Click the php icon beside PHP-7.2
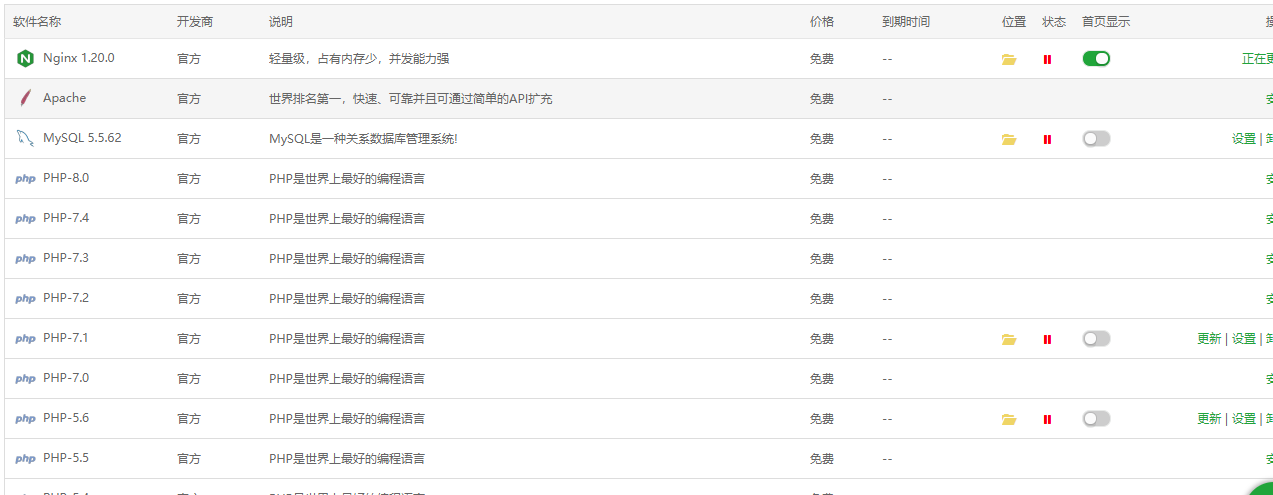Image resolution: width=1273 pixels, height=495 pixels. pyautogui.click(x=25, y=299)
